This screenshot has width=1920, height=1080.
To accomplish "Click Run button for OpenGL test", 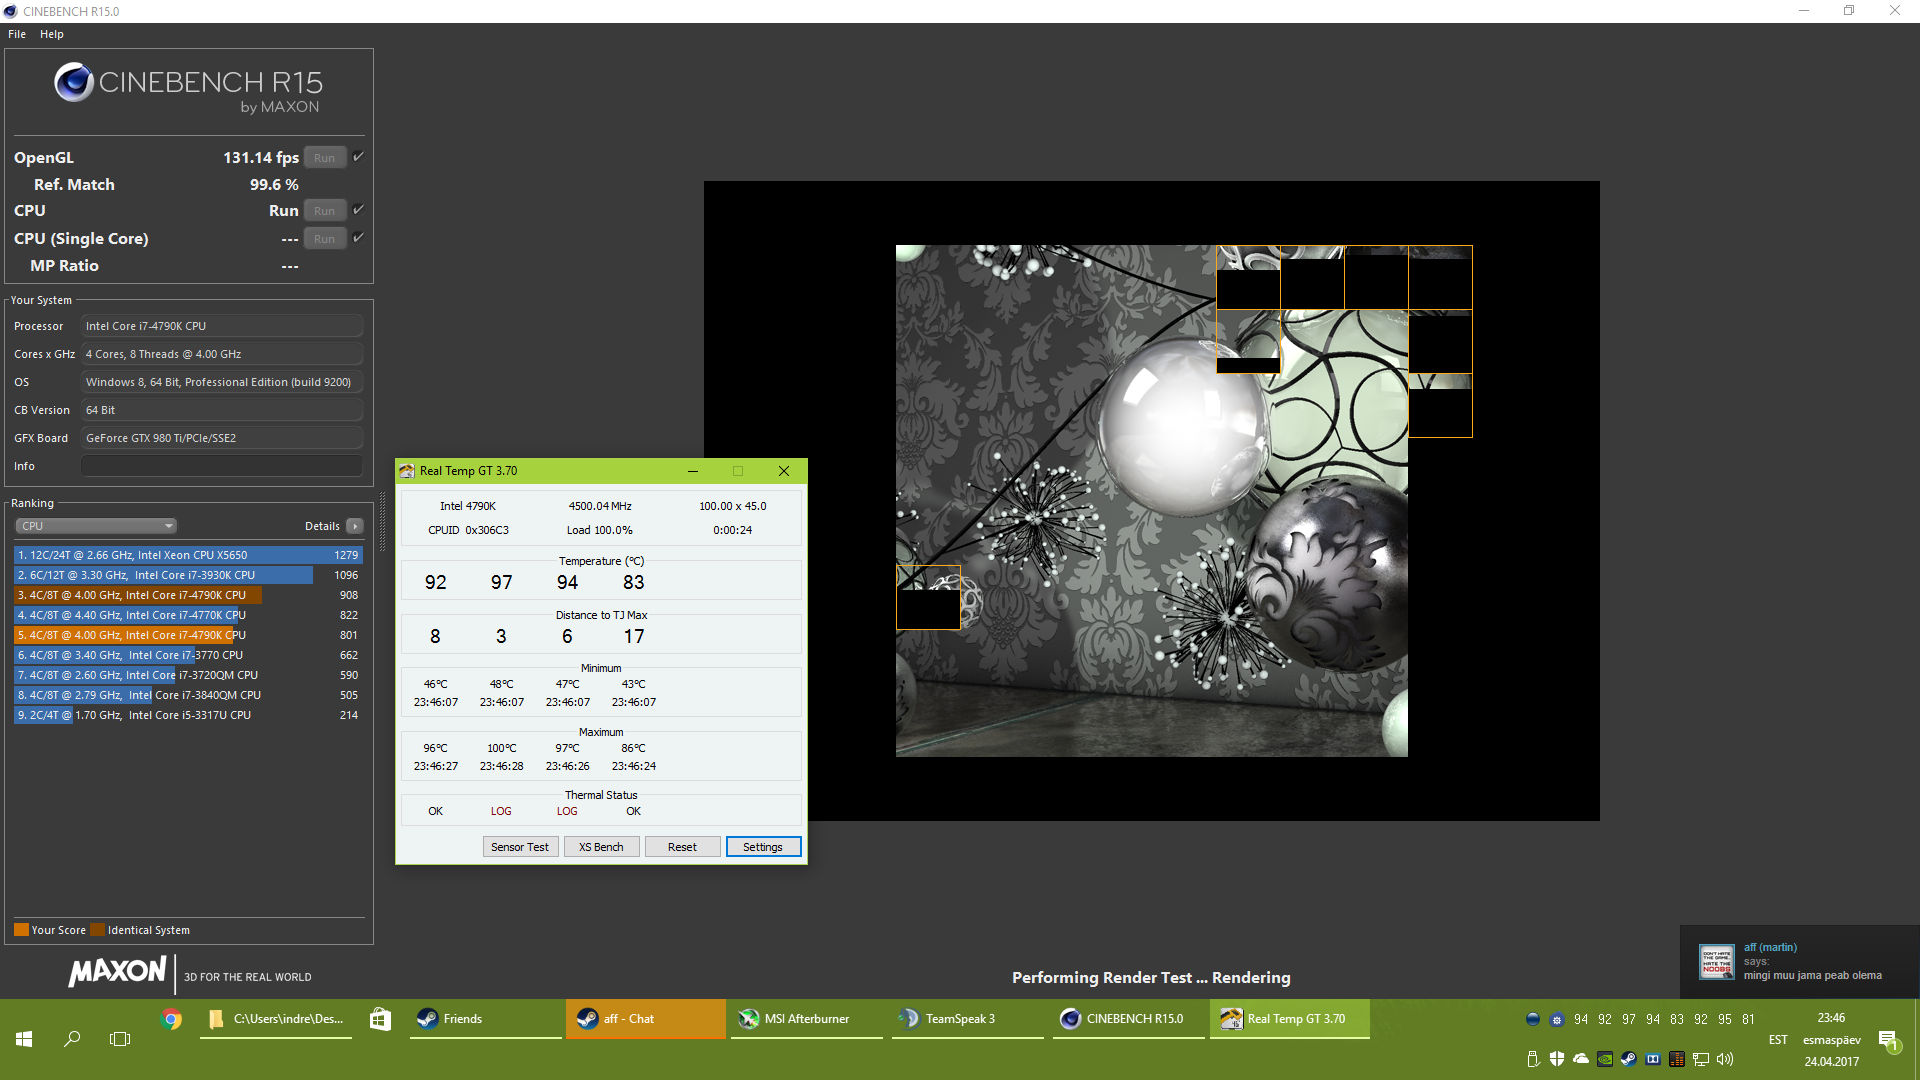I will tap(325, 157).
